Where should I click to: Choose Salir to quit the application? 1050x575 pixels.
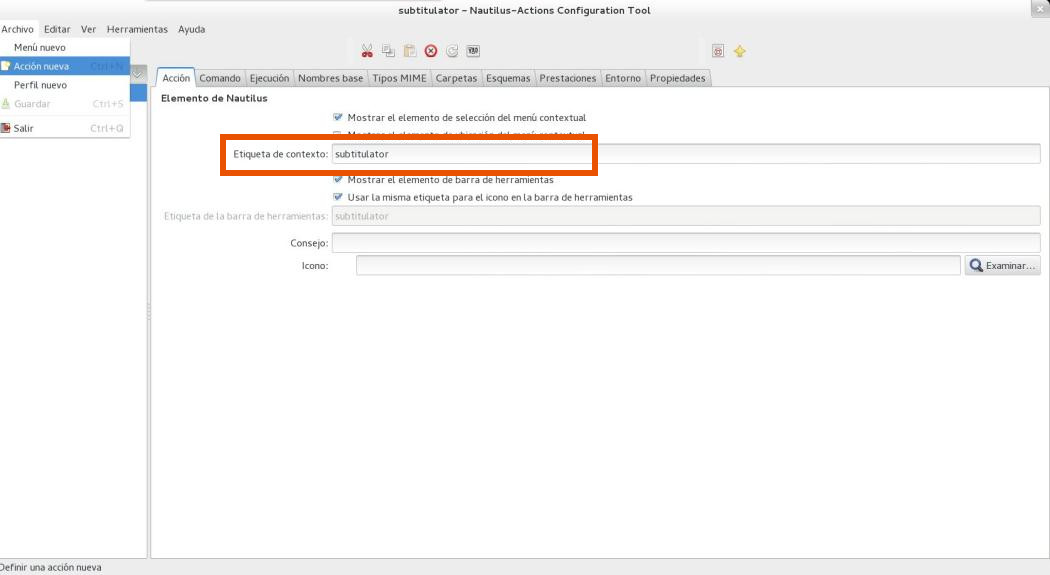pyautogui.click(x=65, y=128)
